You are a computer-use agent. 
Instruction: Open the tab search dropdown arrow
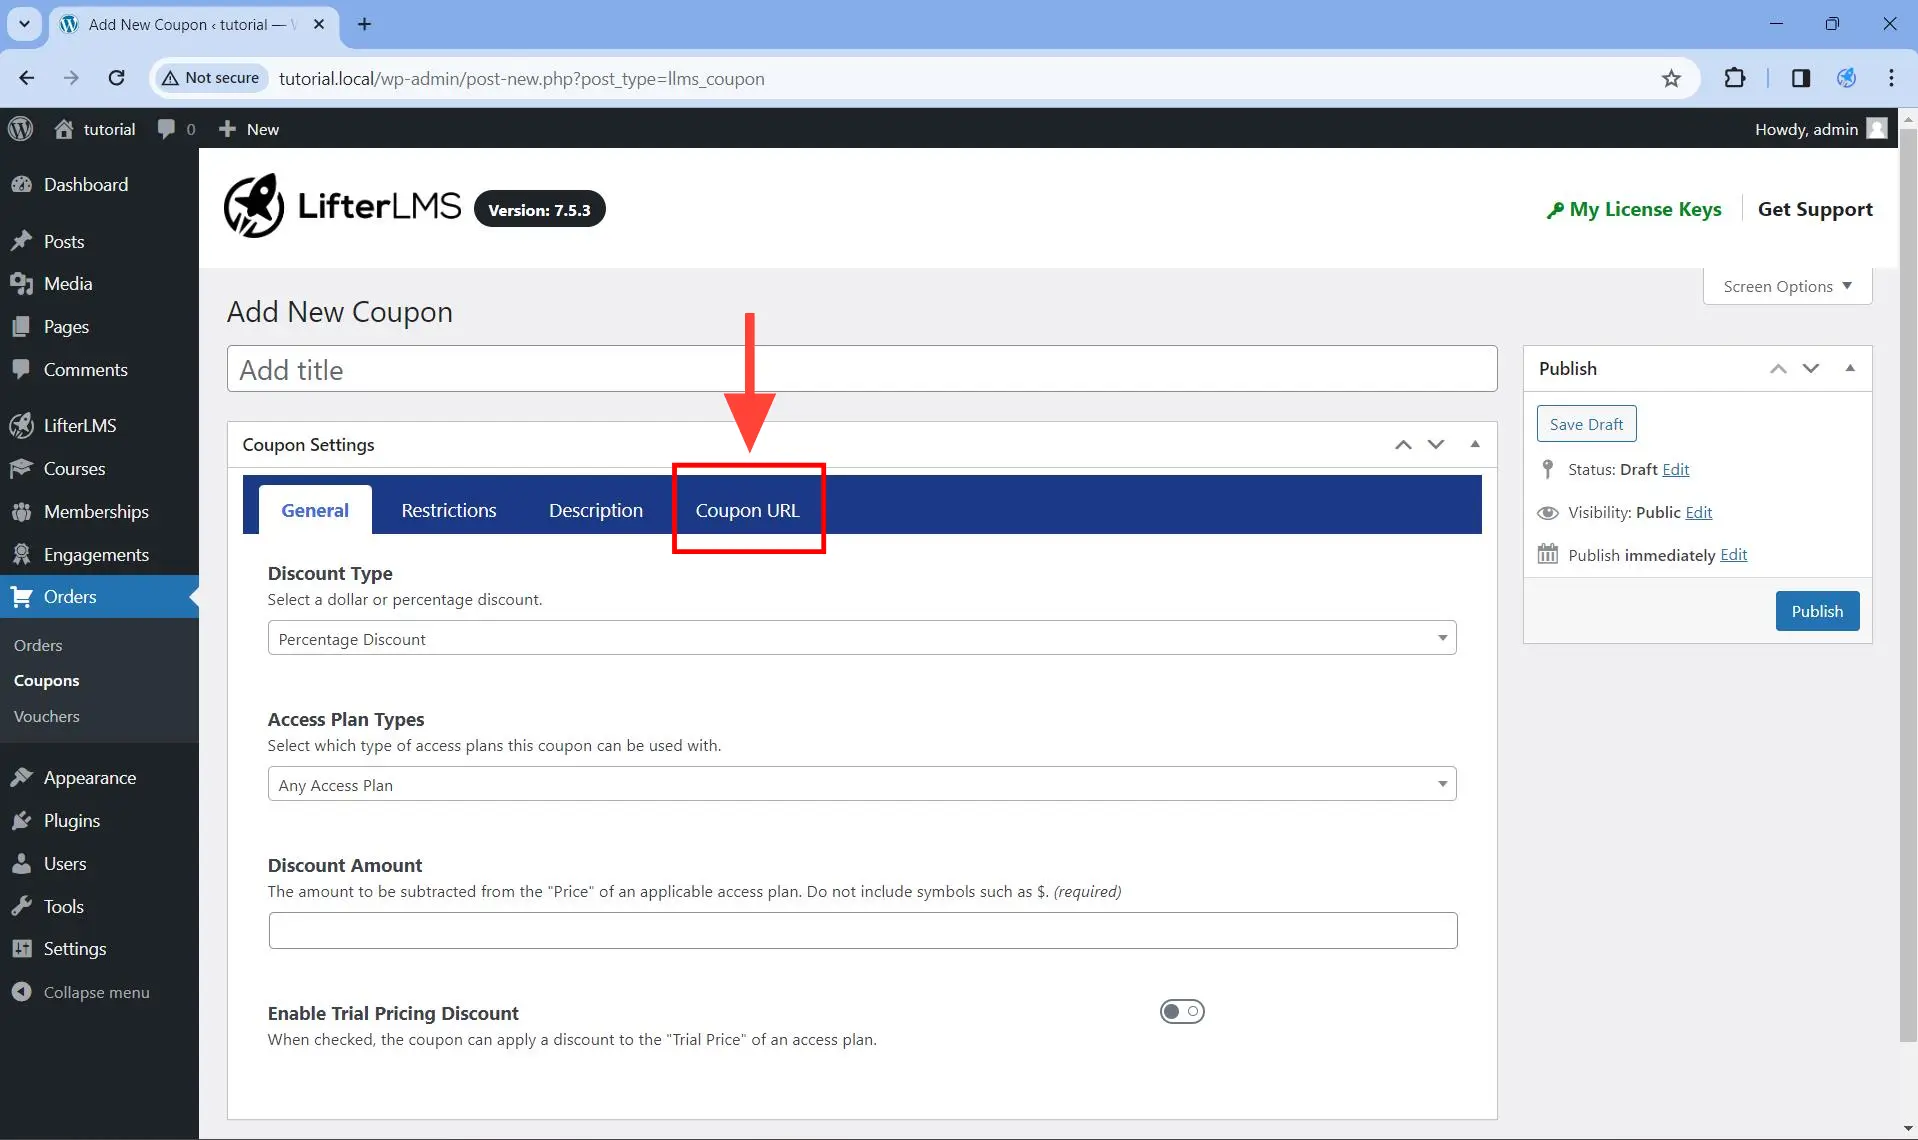24,24
